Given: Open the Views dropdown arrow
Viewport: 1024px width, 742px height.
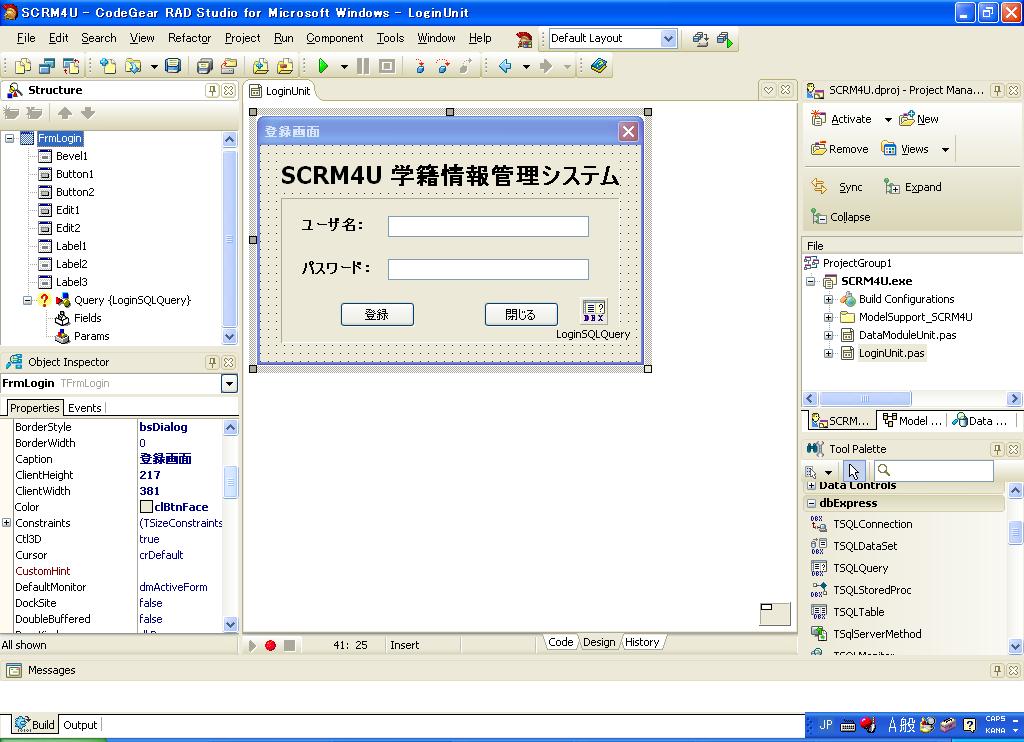Looking at the screenshot, I should [945, 150].
